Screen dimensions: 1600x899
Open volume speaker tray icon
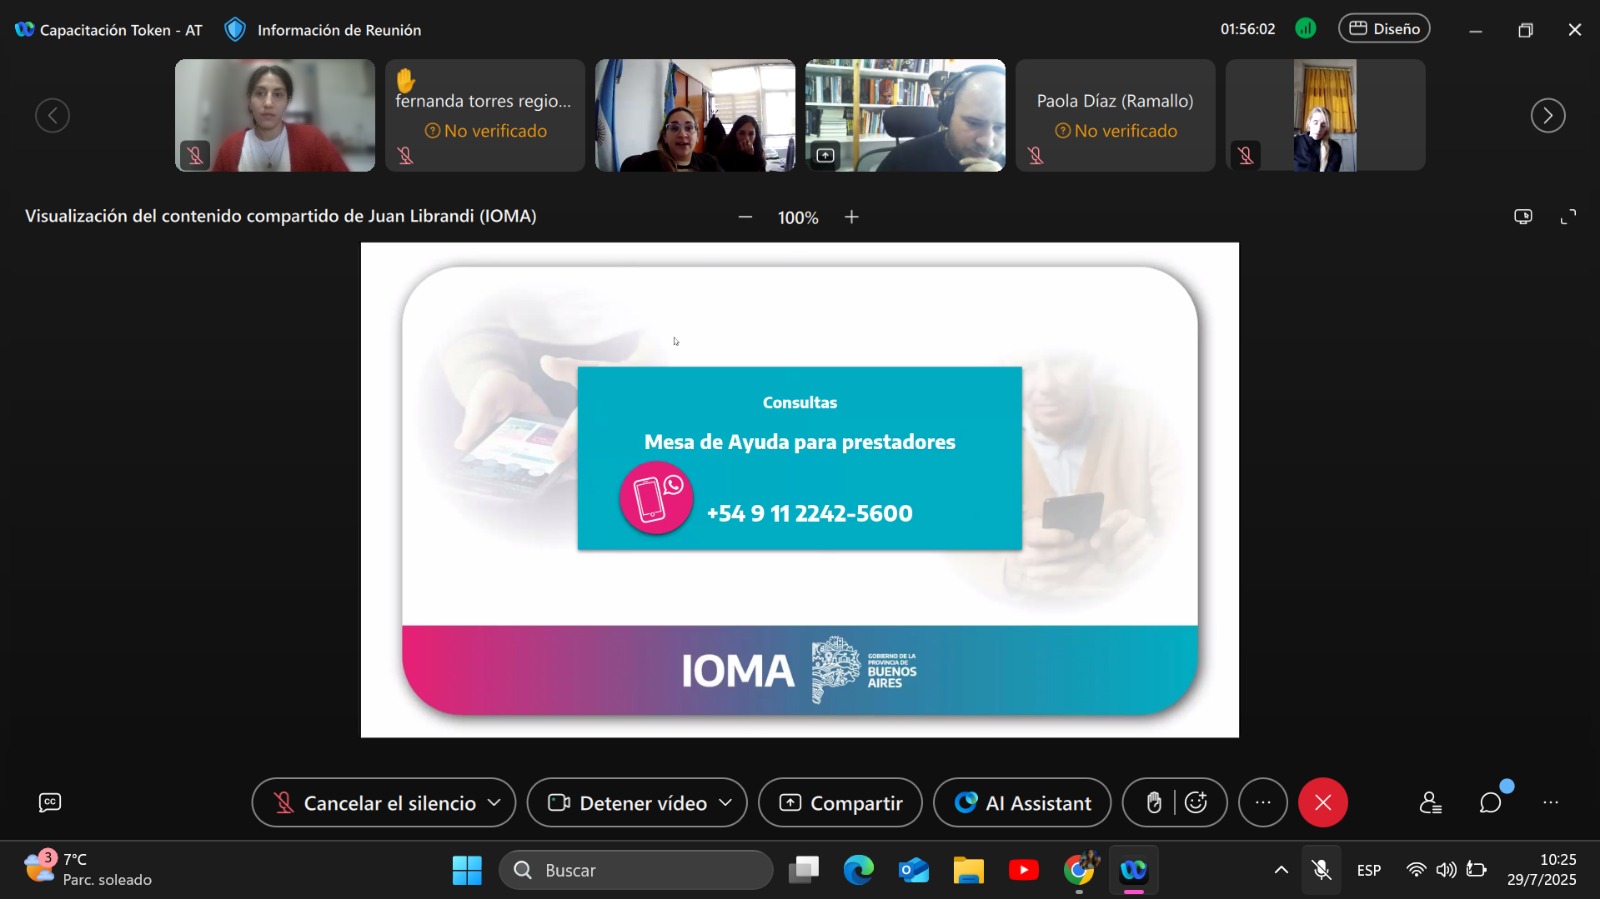point(1446,870)
